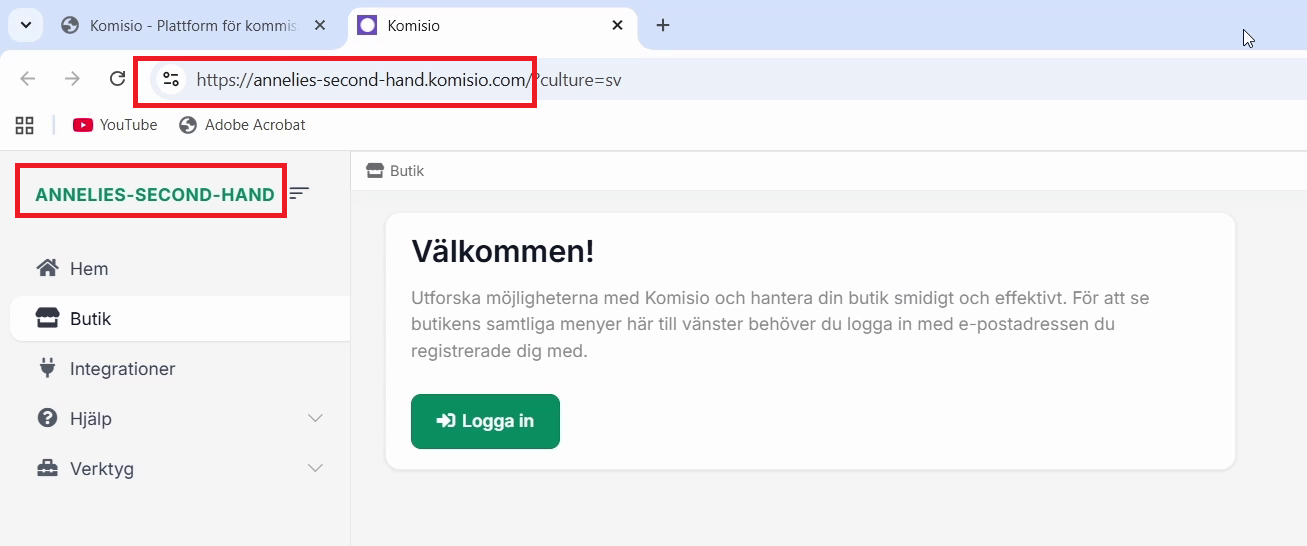Click the Logga in button
This screenshot has height=546, width=1307.
[485, 421]
